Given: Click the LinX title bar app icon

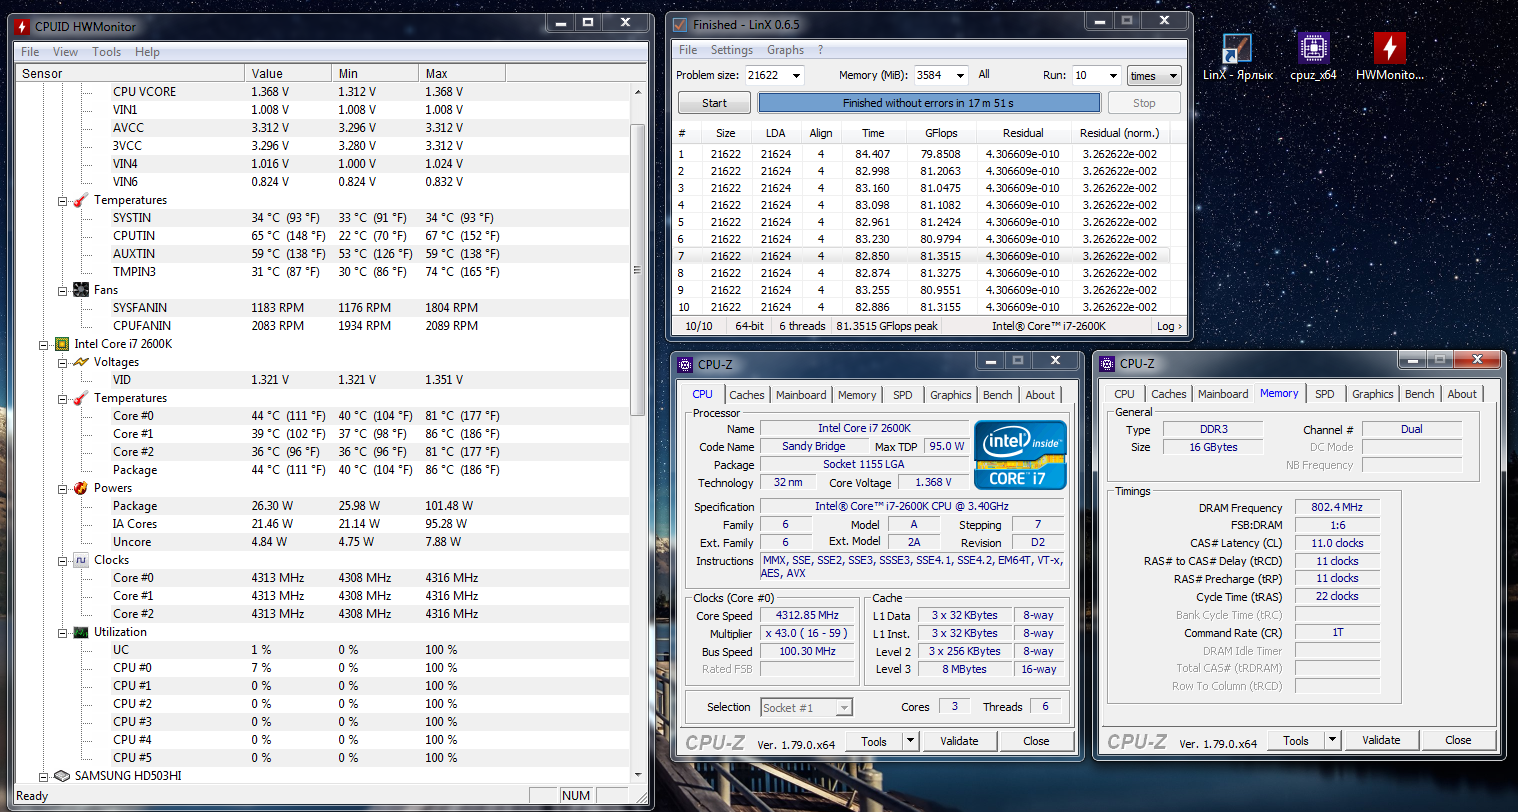Looking at the screenshot, I should [x=680, y=25].
